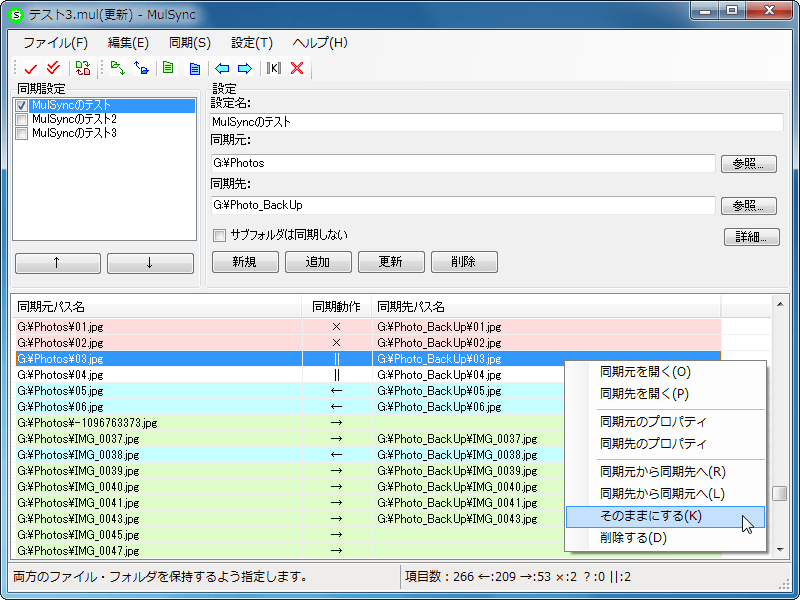This screenshot has height=600, width=800.
Task: Click the 新規 button
Action: (x=245, y=262)
